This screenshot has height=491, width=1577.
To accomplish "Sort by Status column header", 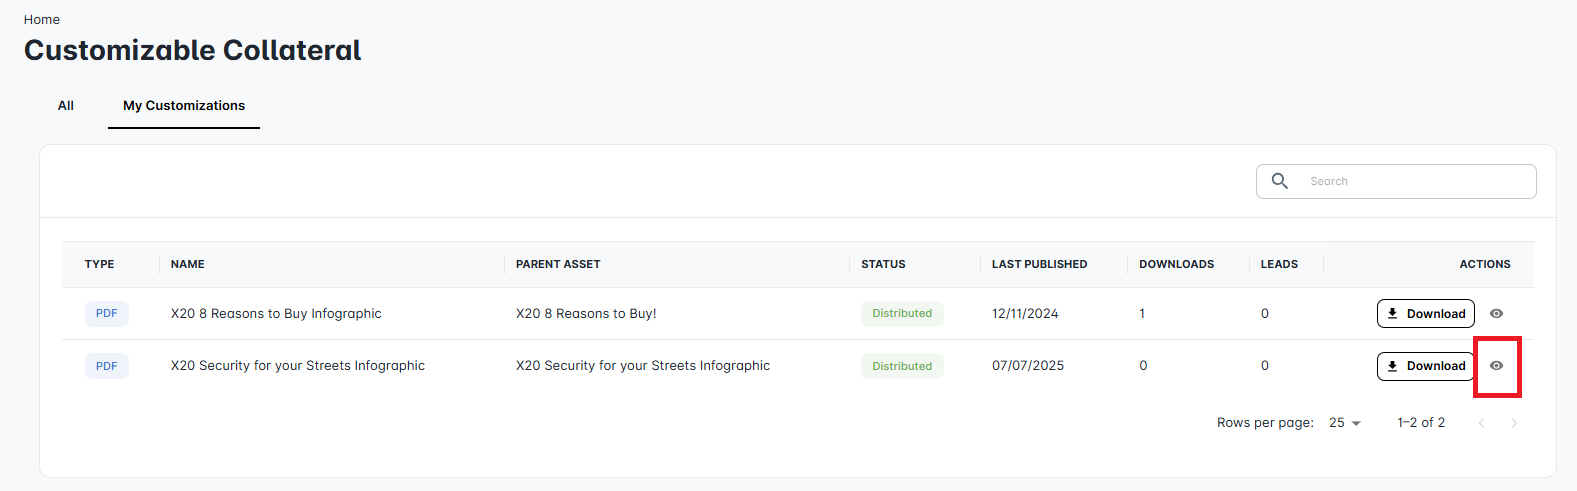I will (883, 264).
